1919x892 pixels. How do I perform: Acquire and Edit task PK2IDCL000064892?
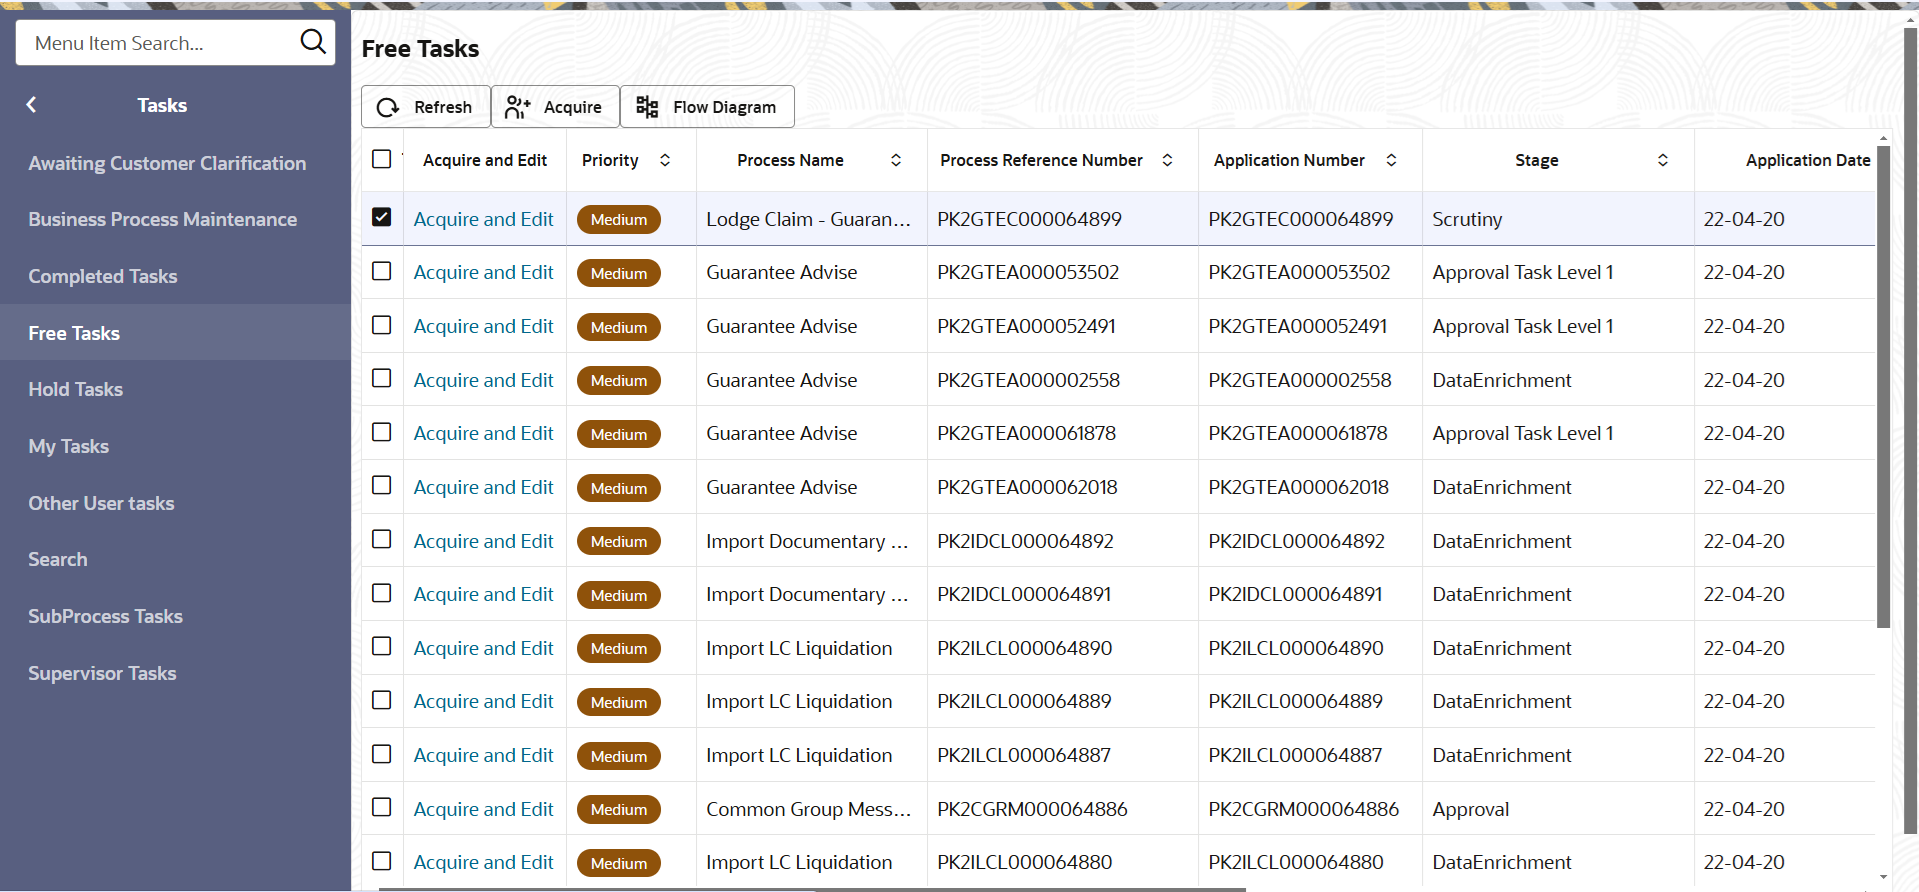(483, 541)
